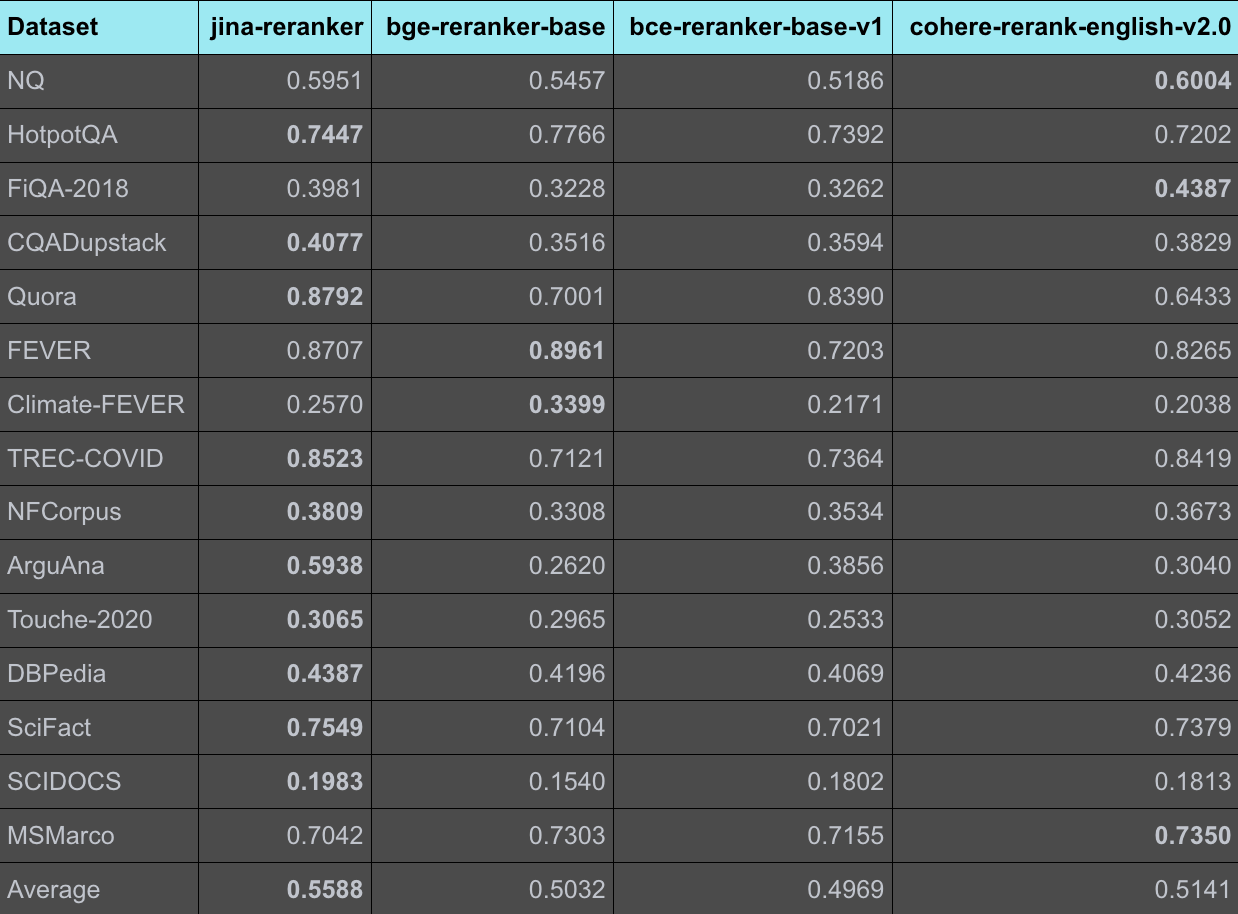This screenshot has height=914, width=1238.
Task: Select the NFCorpus row label
Action: tap(65, 512)
